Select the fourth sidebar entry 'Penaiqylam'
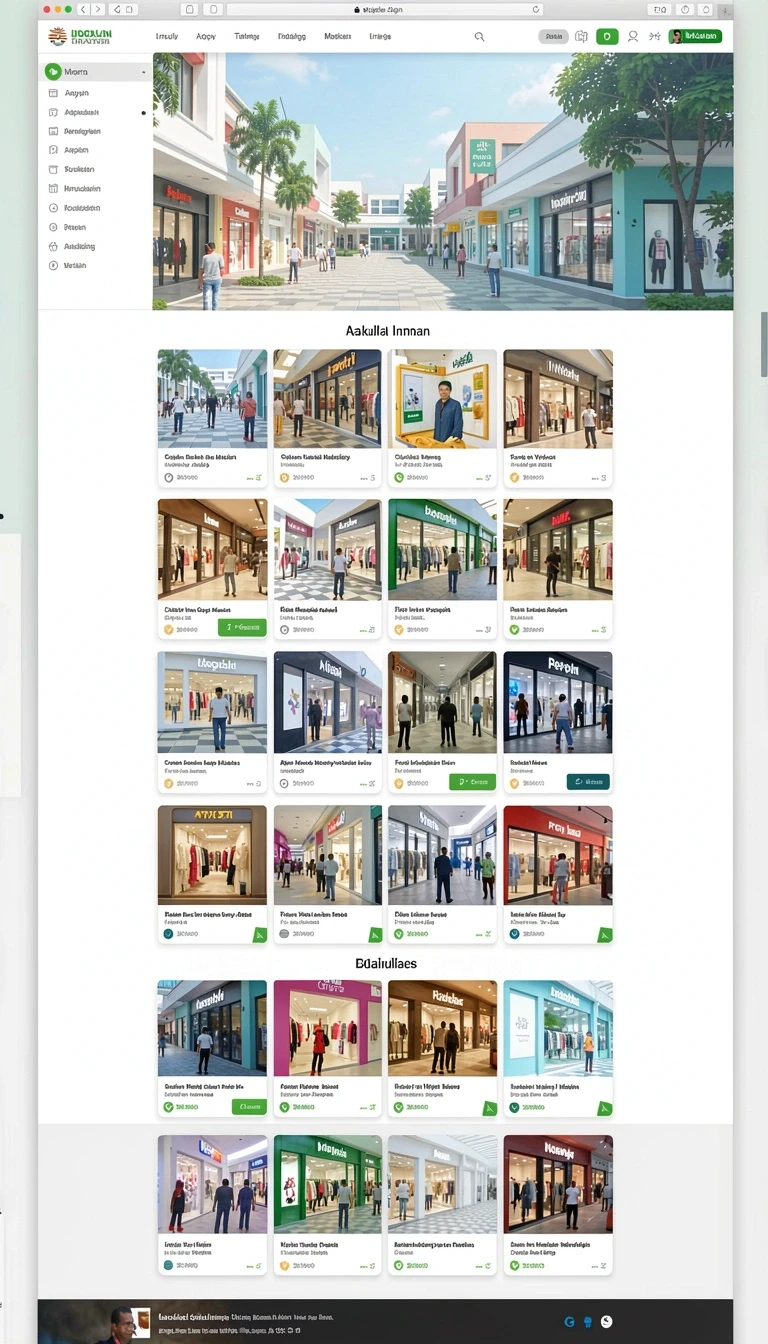The width and height of the screenshot is (768, 1344). [x=82, y=132]
